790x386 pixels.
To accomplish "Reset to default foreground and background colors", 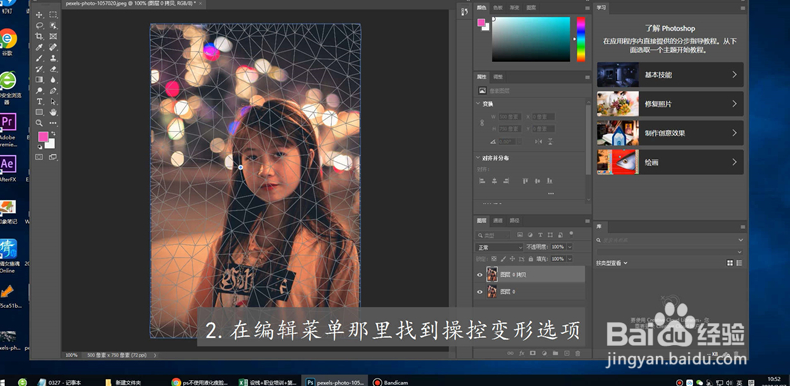I will [40, 147].
